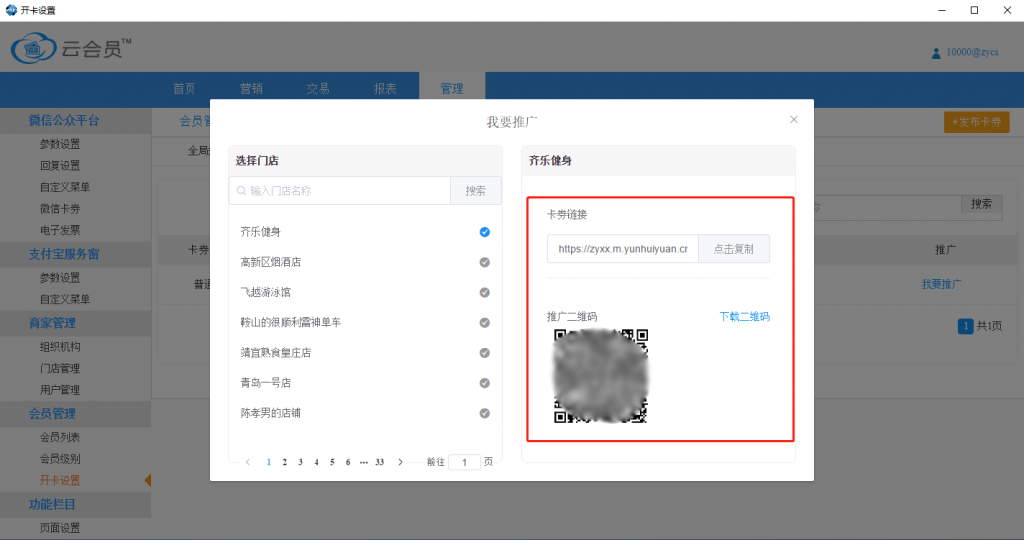Viewport: 1024px width, 540px height.
Task: Switch to the 营销 tab
Action: (x=251, y=89)
